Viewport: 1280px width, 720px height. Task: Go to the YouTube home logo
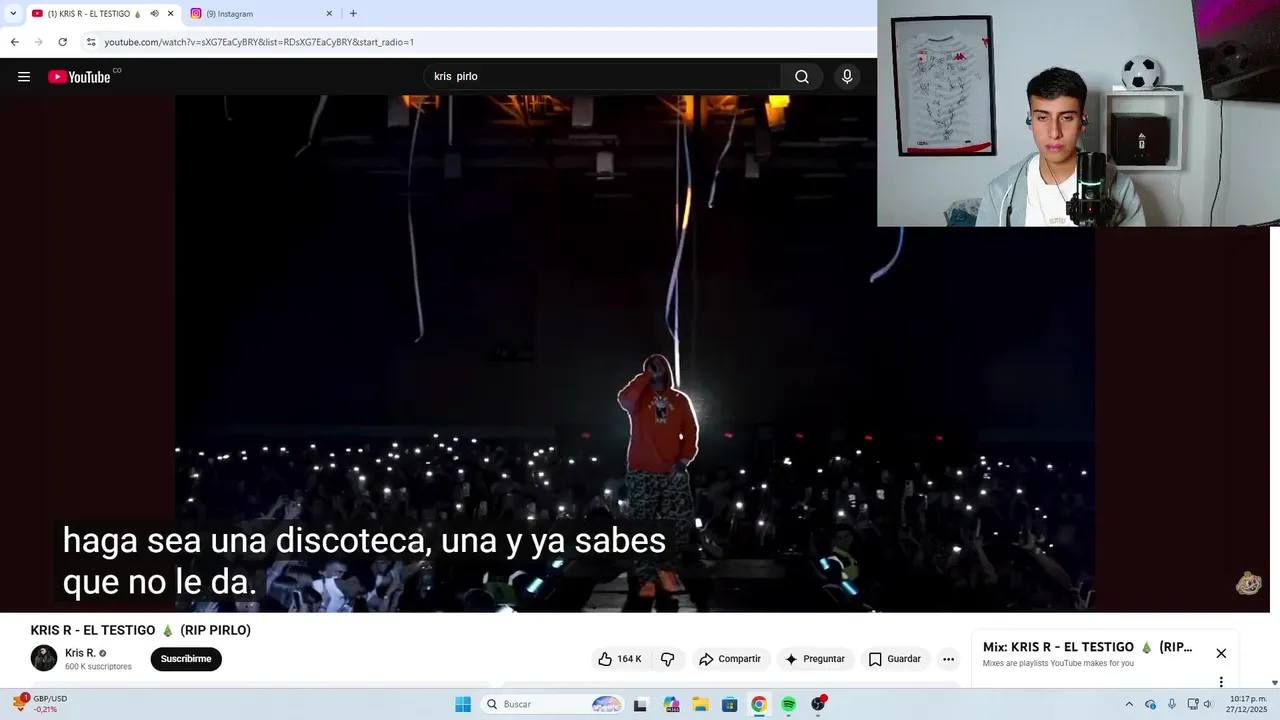[x=80, y=77]
